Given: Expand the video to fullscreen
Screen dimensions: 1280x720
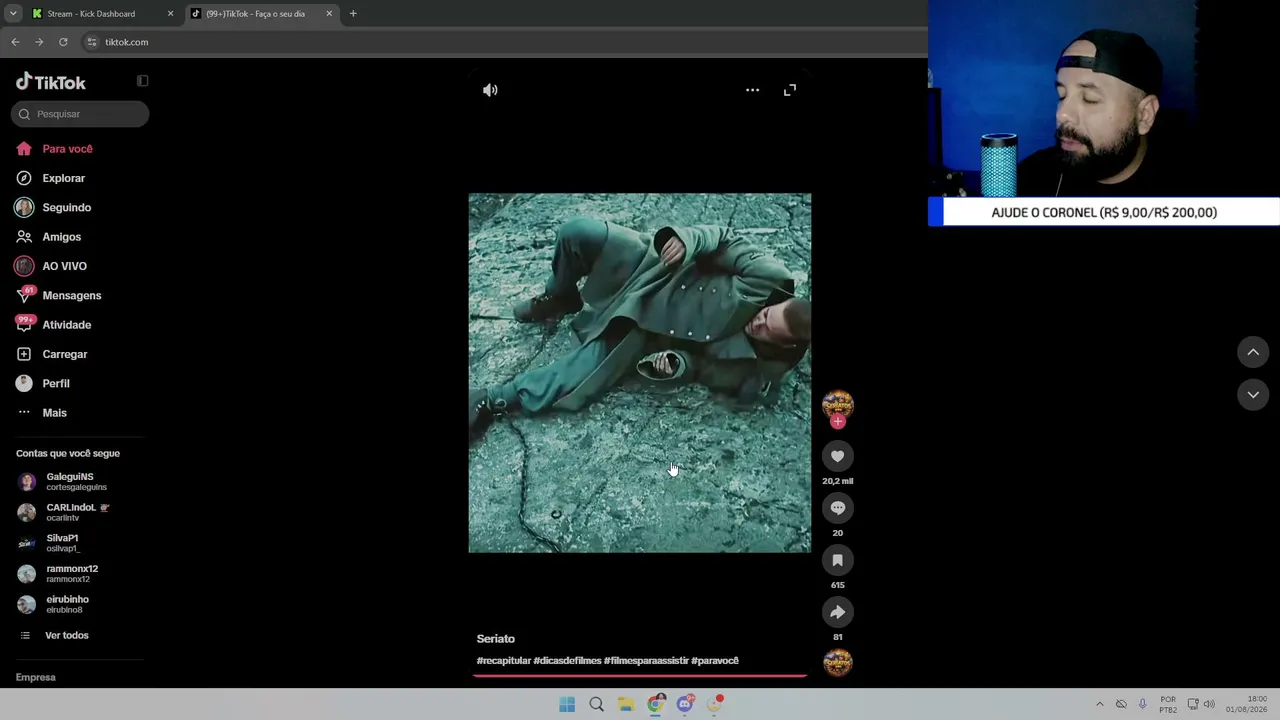Looking at the screenshot, I should pyautogui.click(x=790, y=90).
